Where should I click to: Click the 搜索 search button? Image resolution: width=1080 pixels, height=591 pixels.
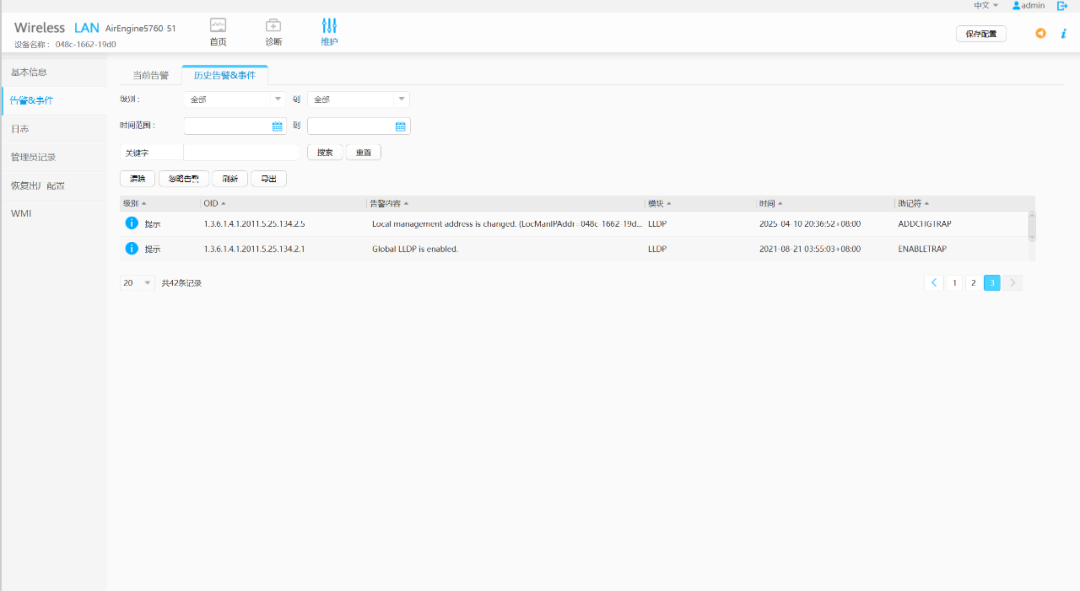pyautogui.click(x=324, y=153)
